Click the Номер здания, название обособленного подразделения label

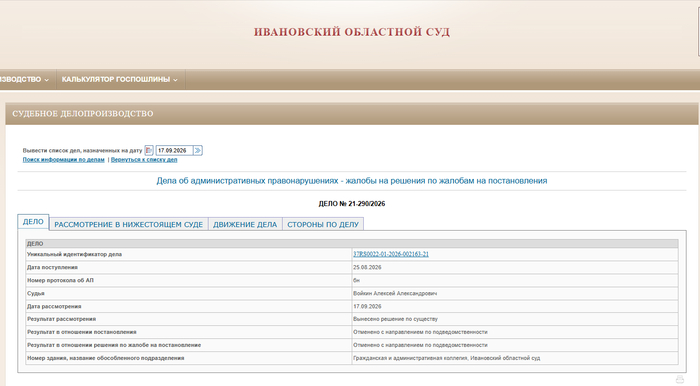point(105,358)
